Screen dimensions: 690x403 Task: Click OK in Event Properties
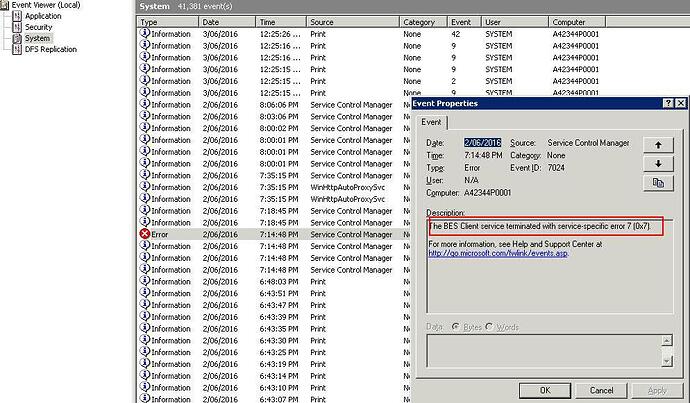[x=545, y=390]
